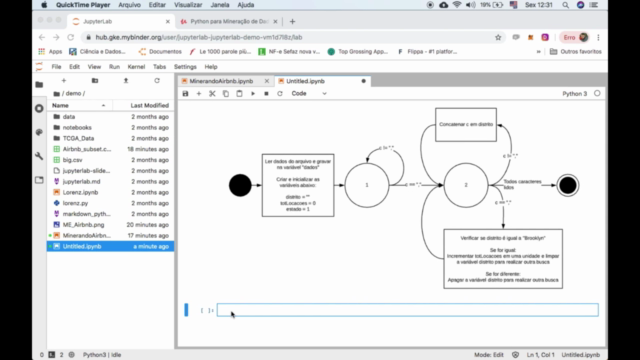Close the MinerandoAirbnb.ipynb tab
Viewport: 640px width, 360px height.
[x=267, y=81]
